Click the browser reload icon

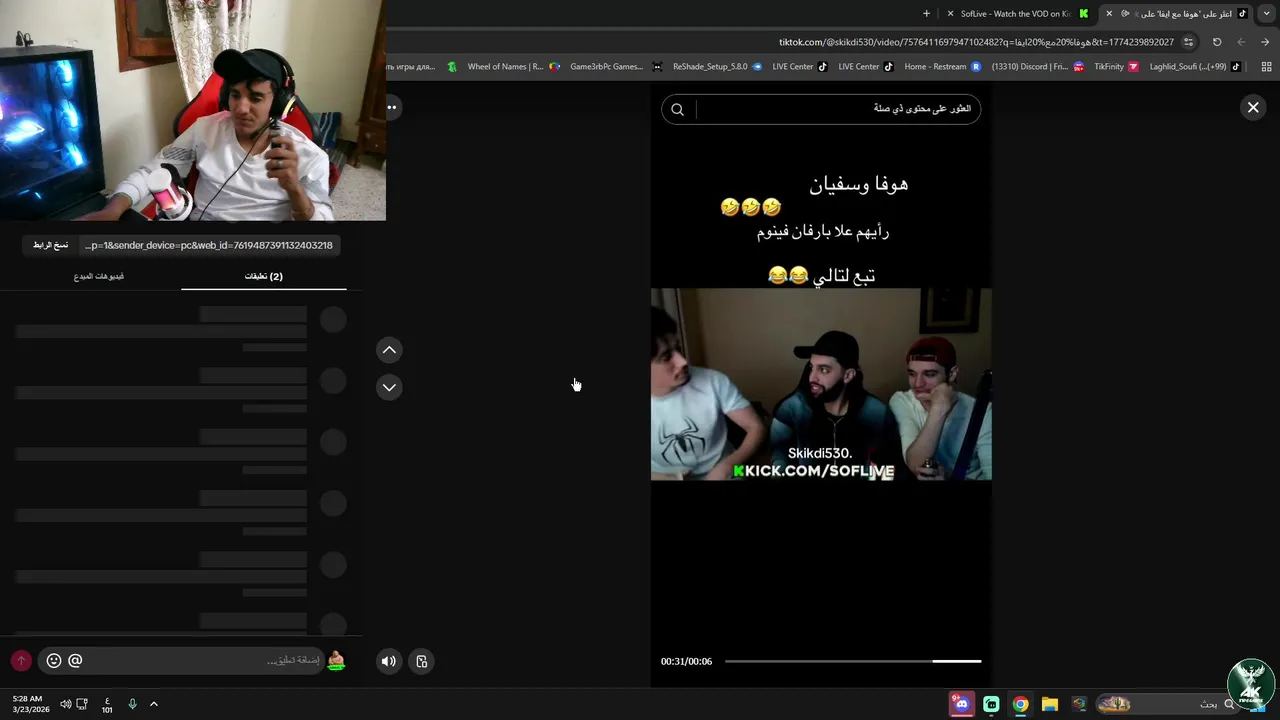[x=1217, y=42]
